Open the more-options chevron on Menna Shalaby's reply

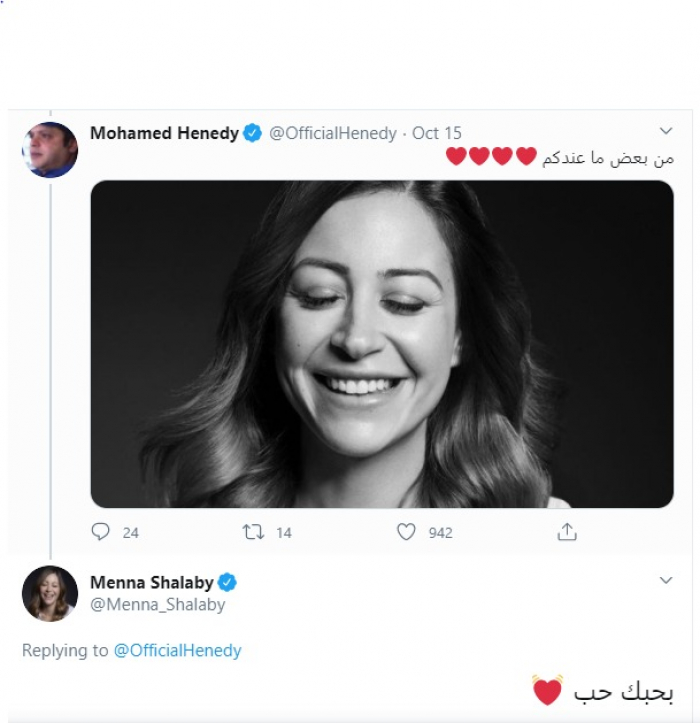[x=667, y=580]
